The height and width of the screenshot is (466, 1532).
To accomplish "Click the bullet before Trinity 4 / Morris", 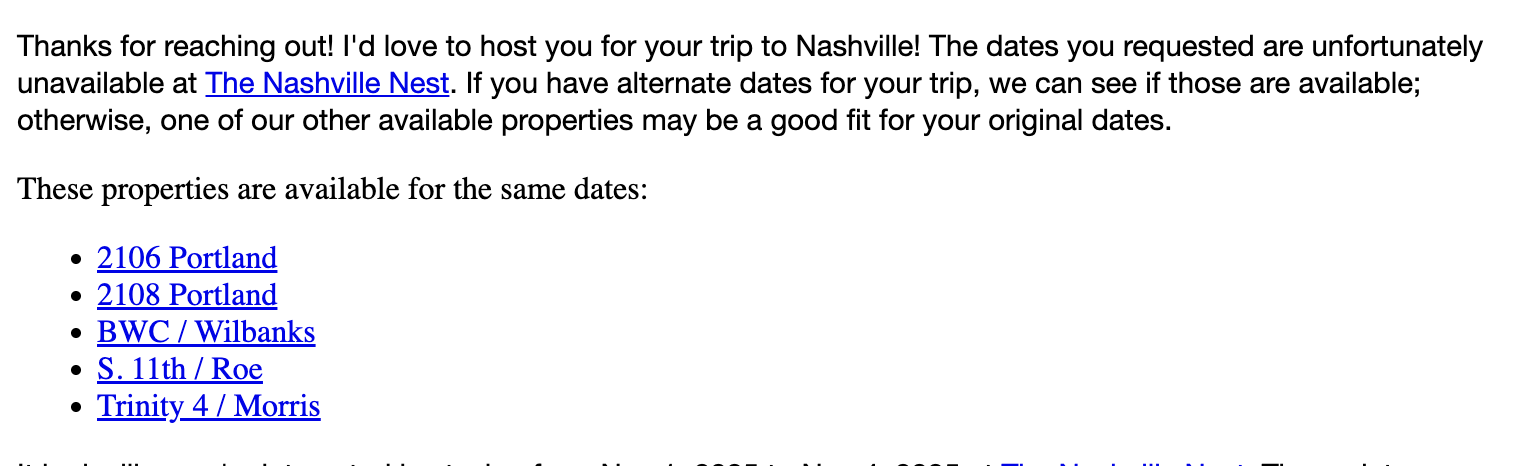I will [x=77, y=407].
